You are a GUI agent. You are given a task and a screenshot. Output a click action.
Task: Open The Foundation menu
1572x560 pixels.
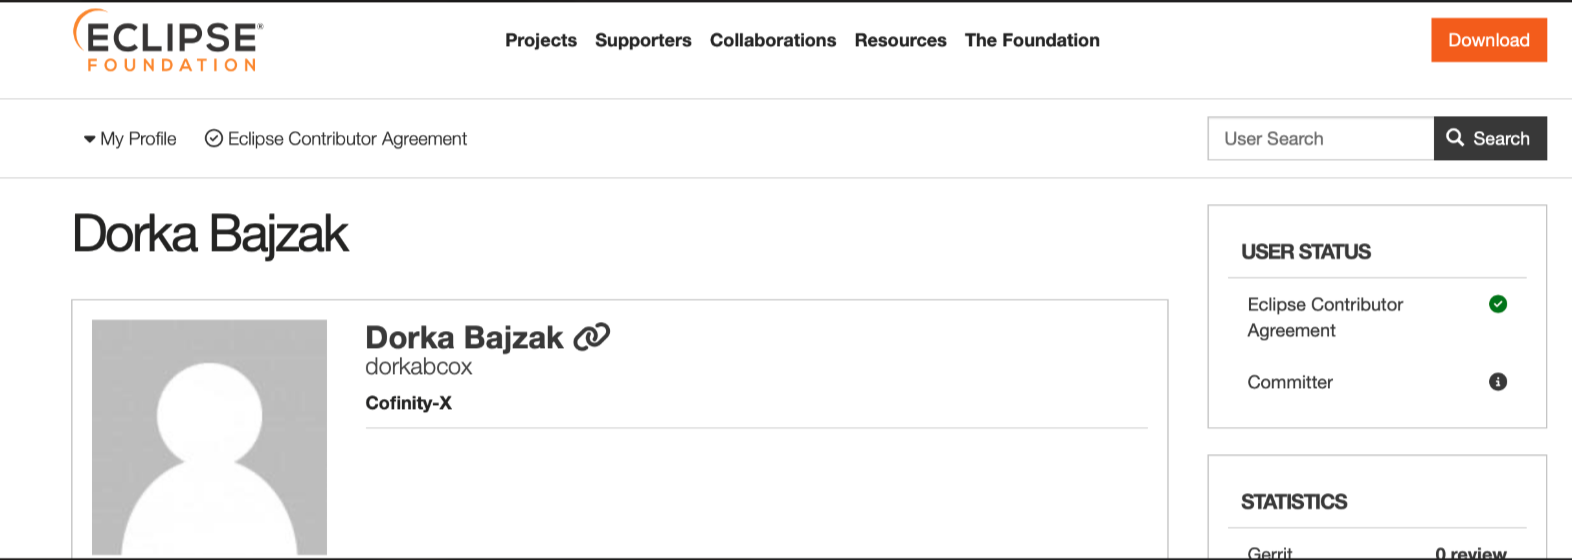pos(1032,40)
